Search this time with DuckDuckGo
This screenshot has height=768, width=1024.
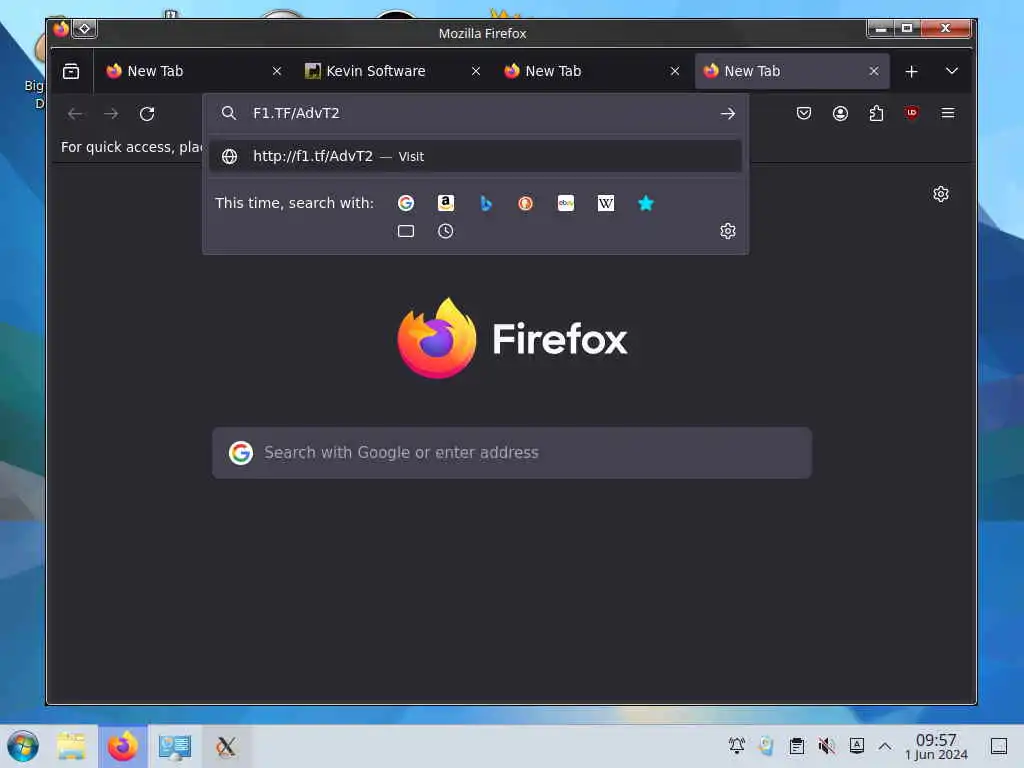[x=526, y=203]
